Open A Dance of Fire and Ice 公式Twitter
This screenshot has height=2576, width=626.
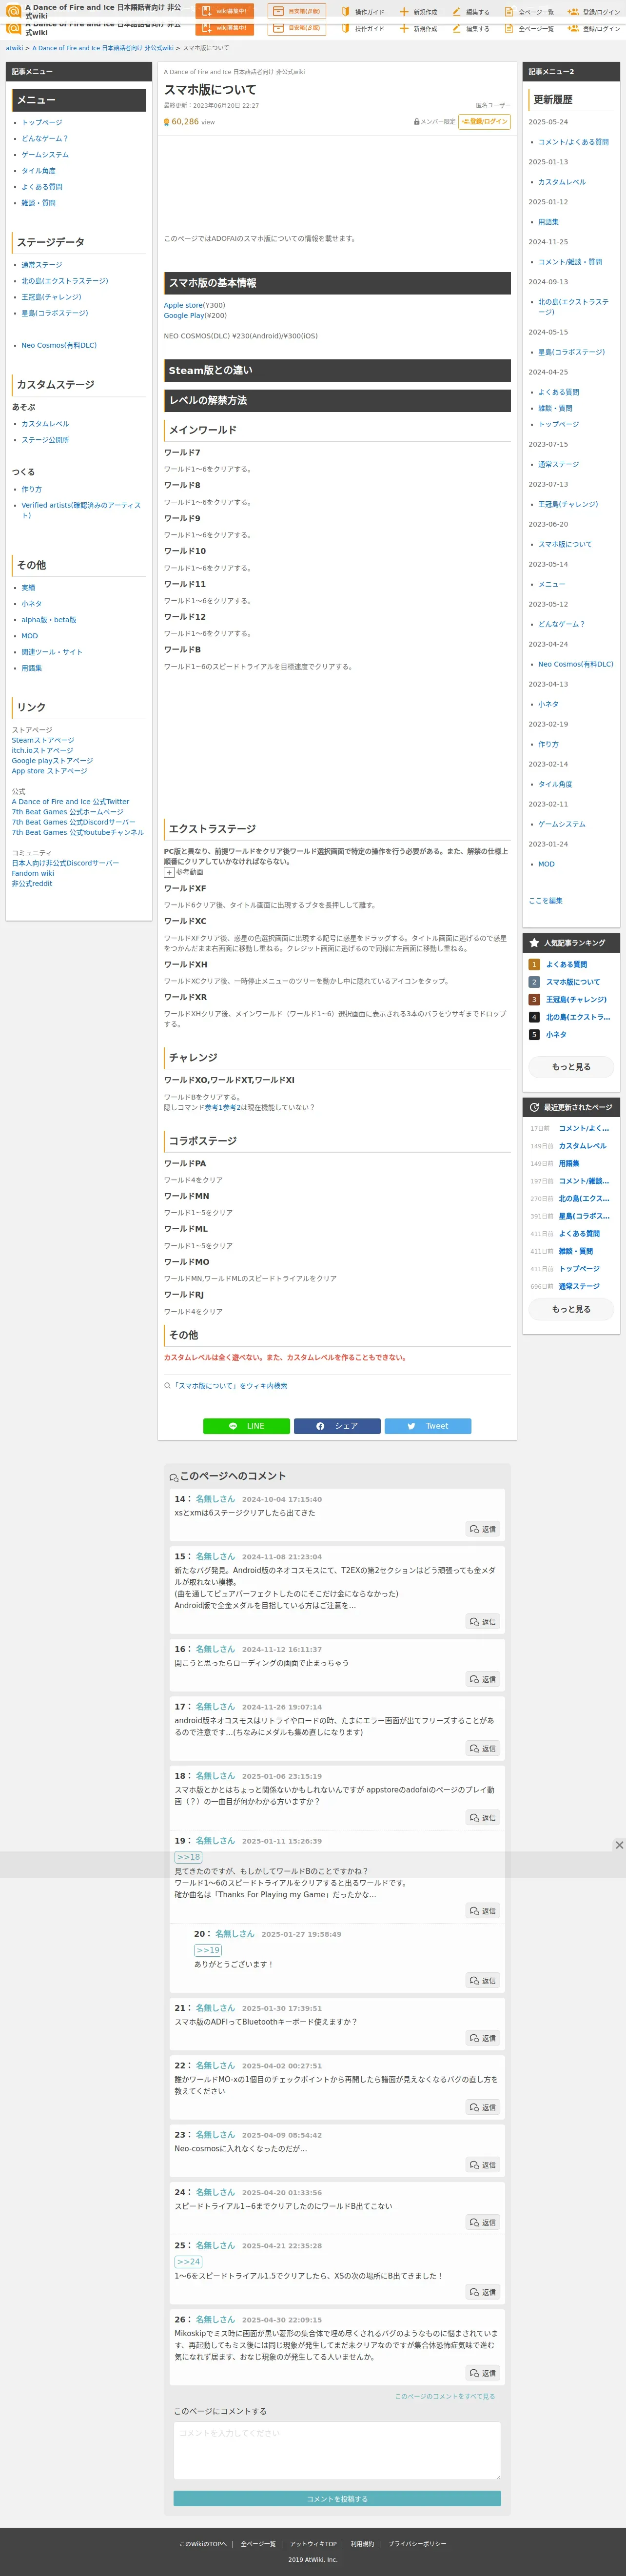click(71, 802)
